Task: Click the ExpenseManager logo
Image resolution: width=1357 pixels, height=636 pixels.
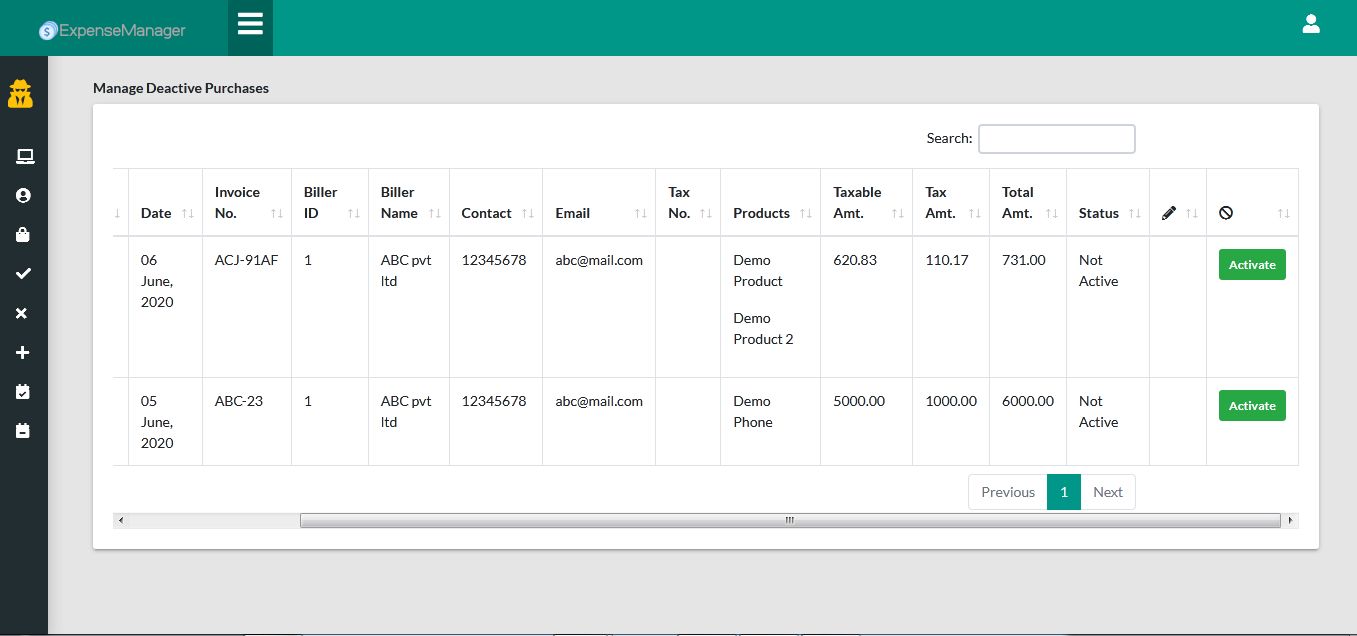Action: click(x=112, y=31)
